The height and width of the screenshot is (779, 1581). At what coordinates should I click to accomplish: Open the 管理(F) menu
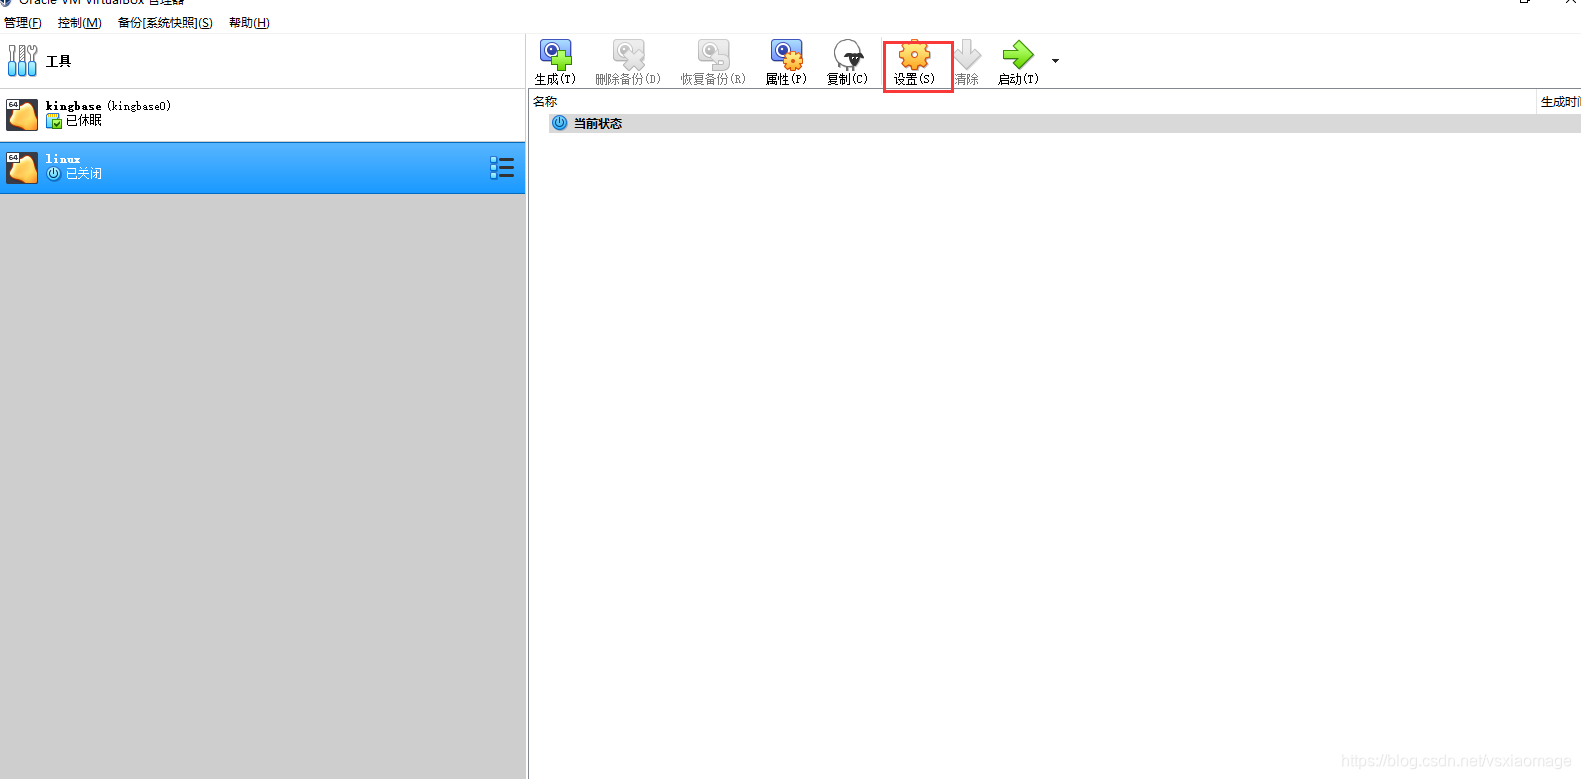[23, 23]
